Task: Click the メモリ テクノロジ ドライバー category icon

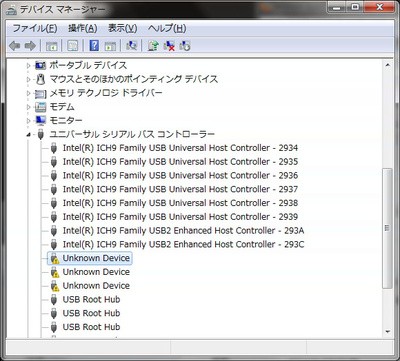Action: (41, 93)
